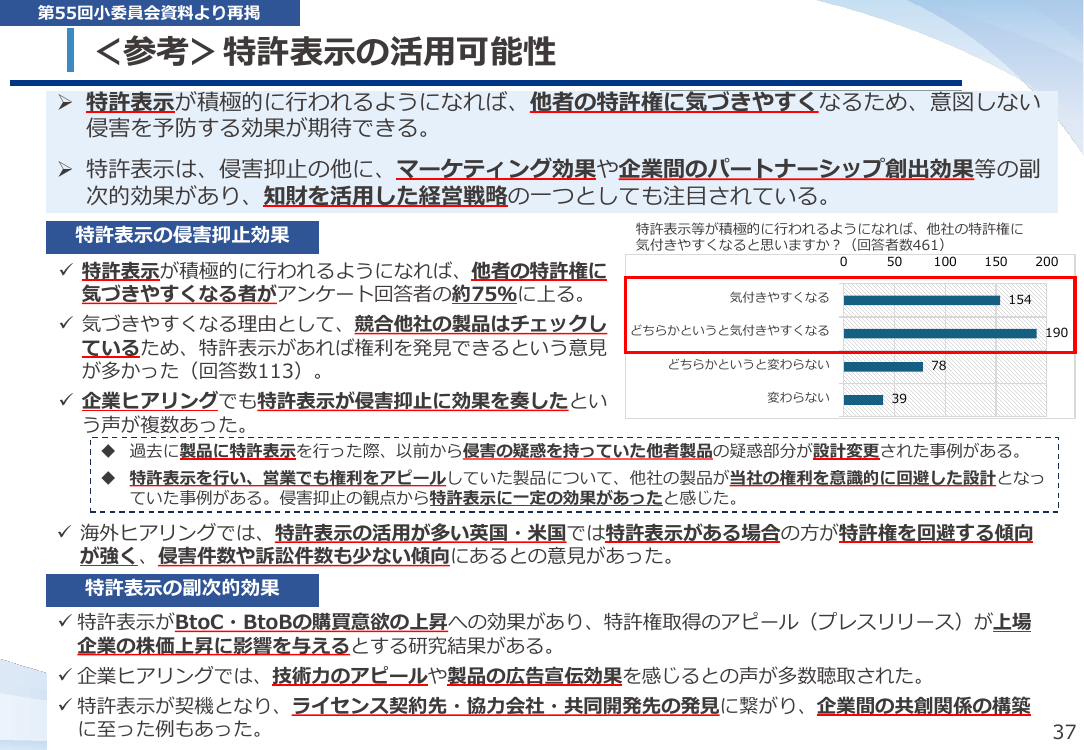
Task: Click underlined phrase 技術力のアピール
Action: pos(350,675)
